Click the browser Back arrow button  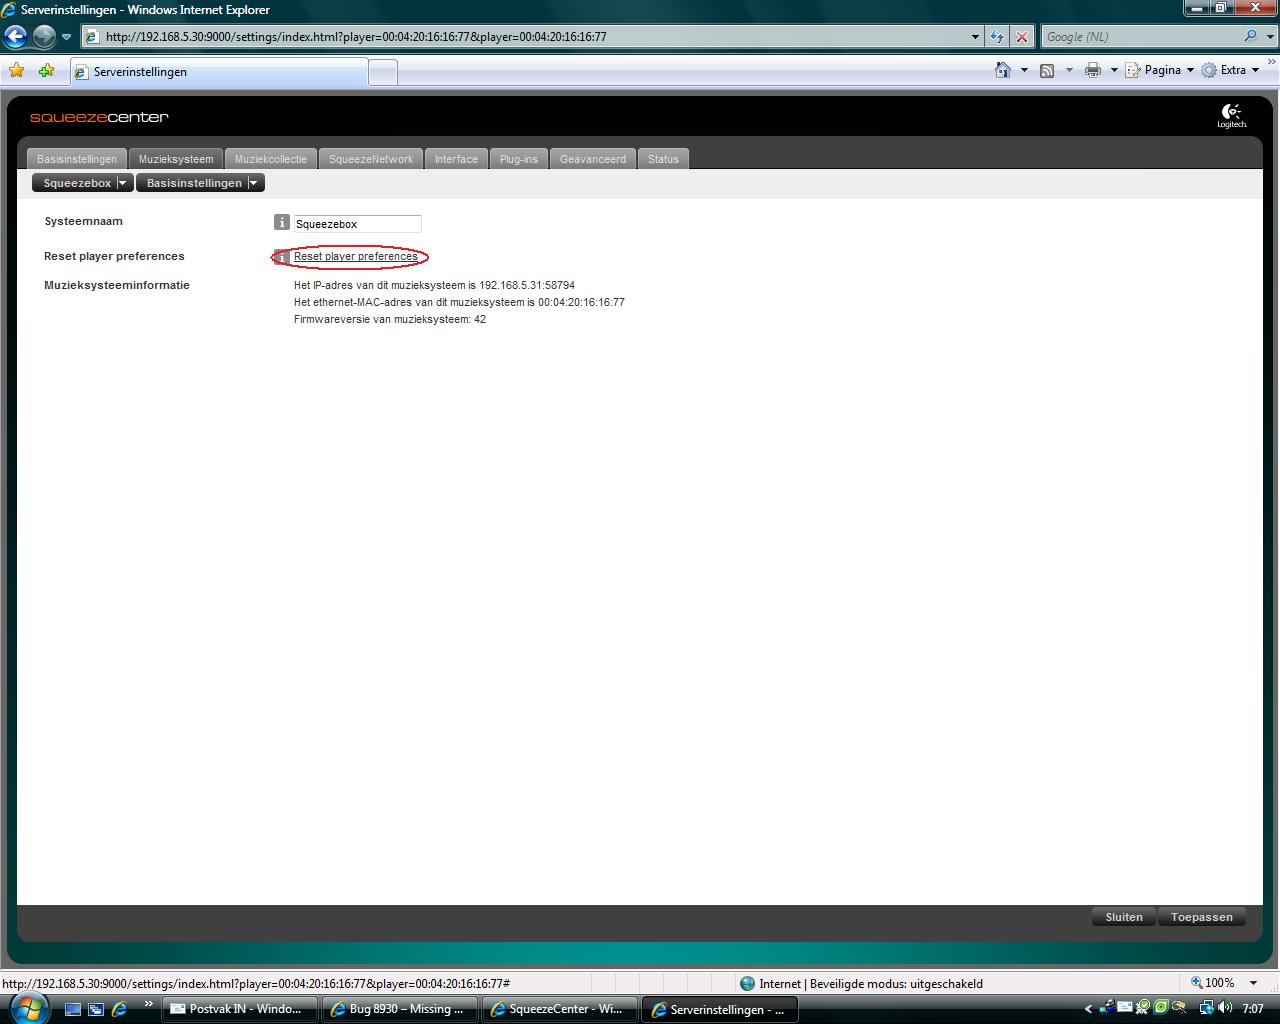tap(16, 37)
